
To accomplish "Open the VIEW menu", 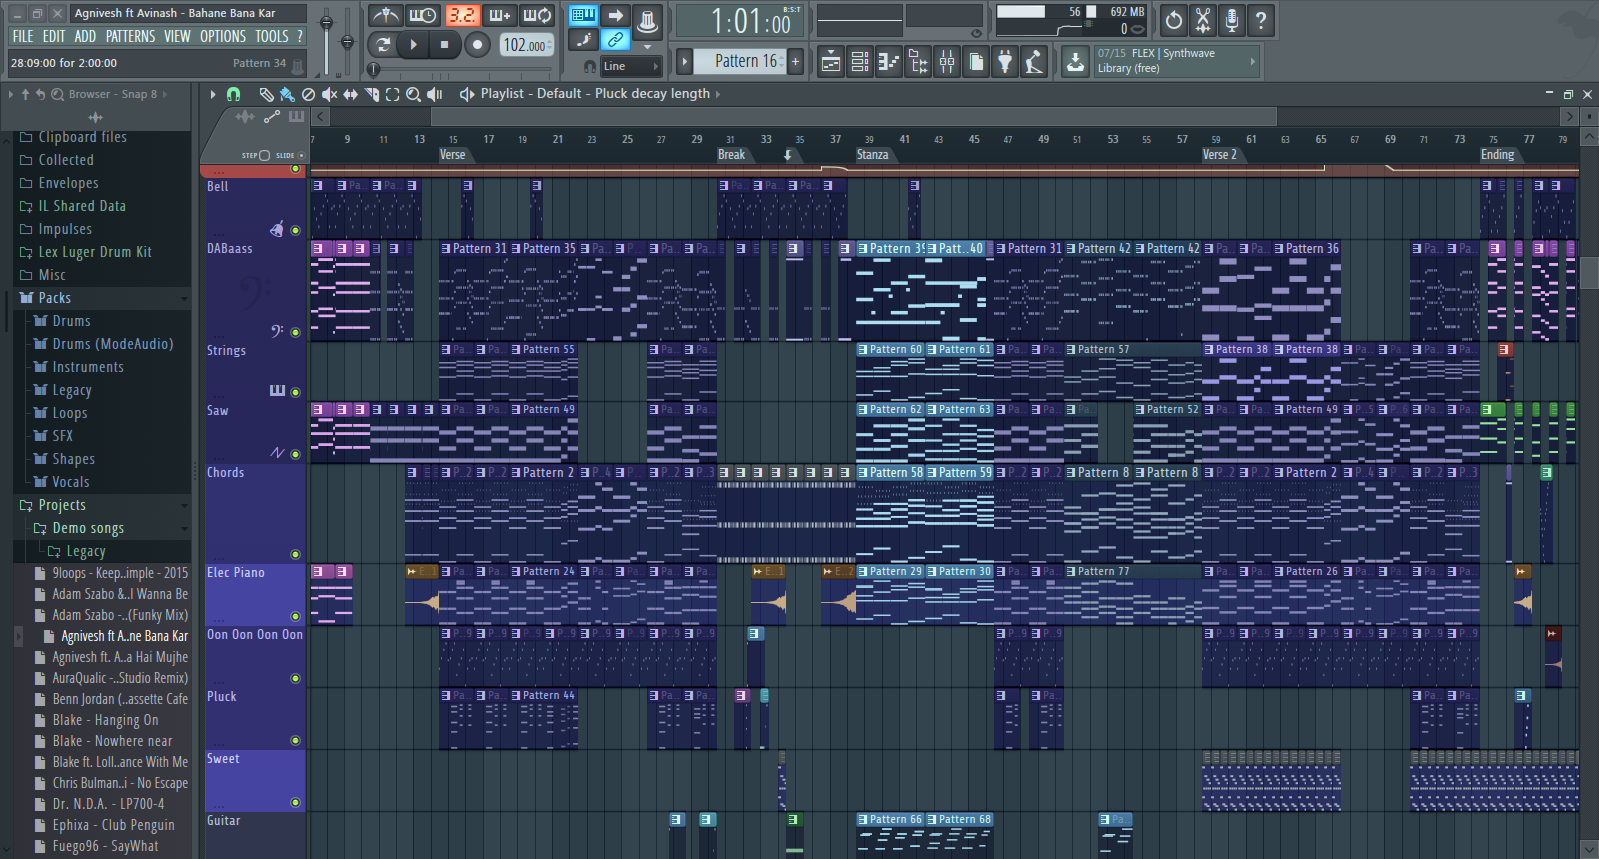I will tap(177, 36).
